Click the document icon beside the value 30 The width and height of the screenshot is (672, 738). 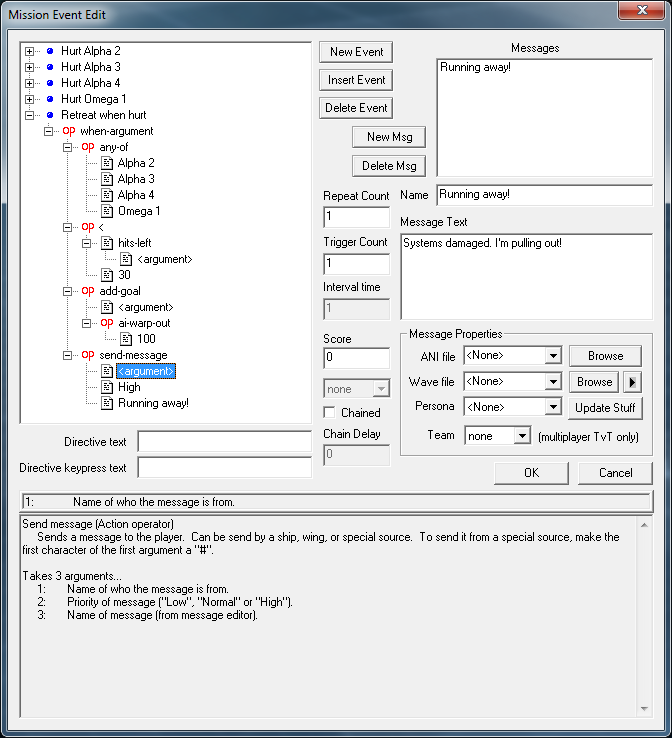107,275
